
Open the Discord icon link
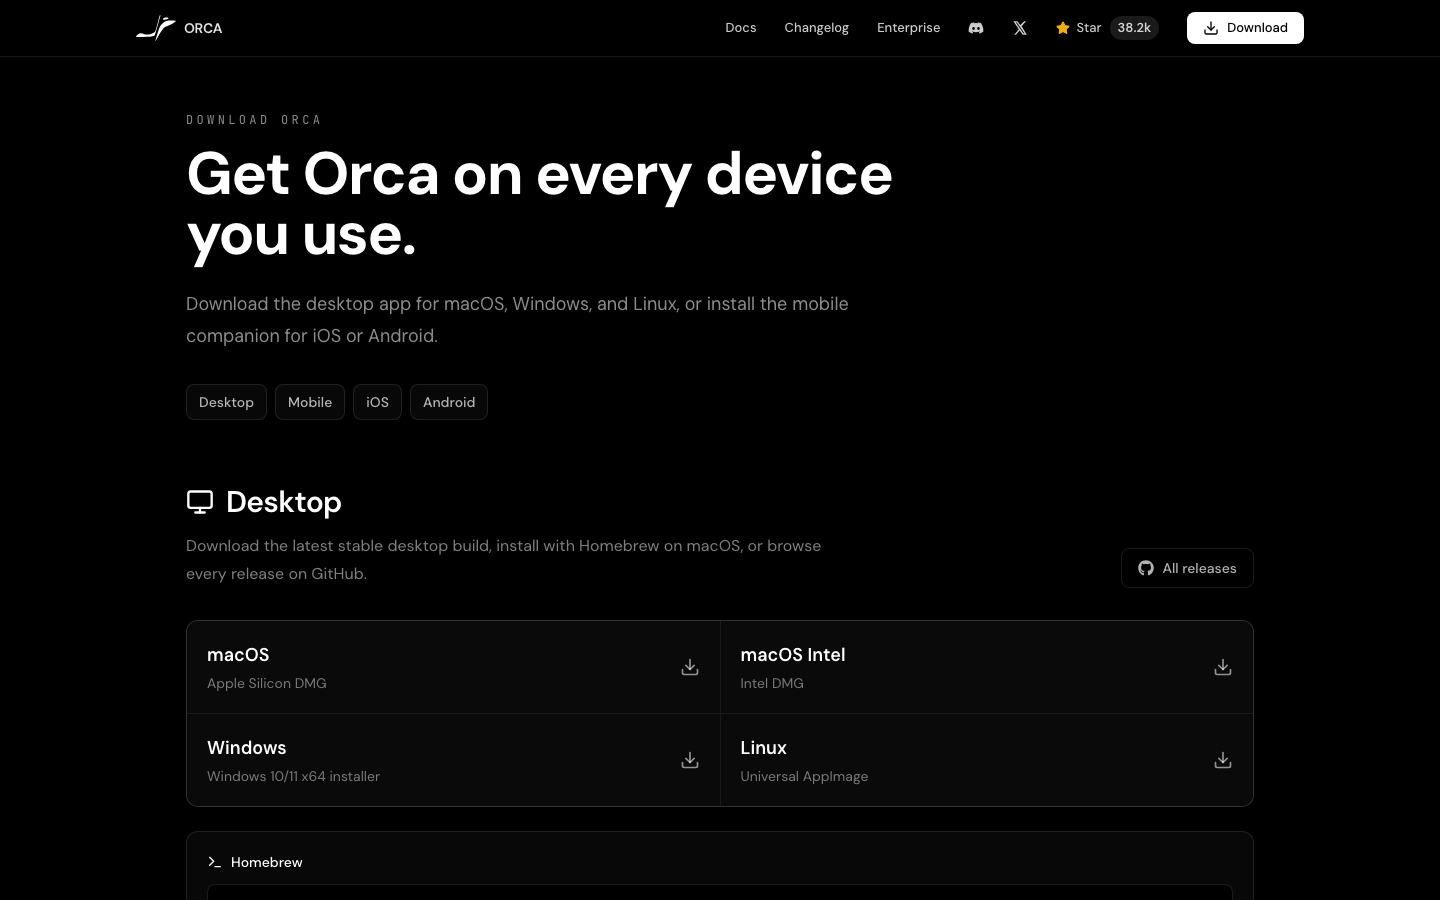976,28
